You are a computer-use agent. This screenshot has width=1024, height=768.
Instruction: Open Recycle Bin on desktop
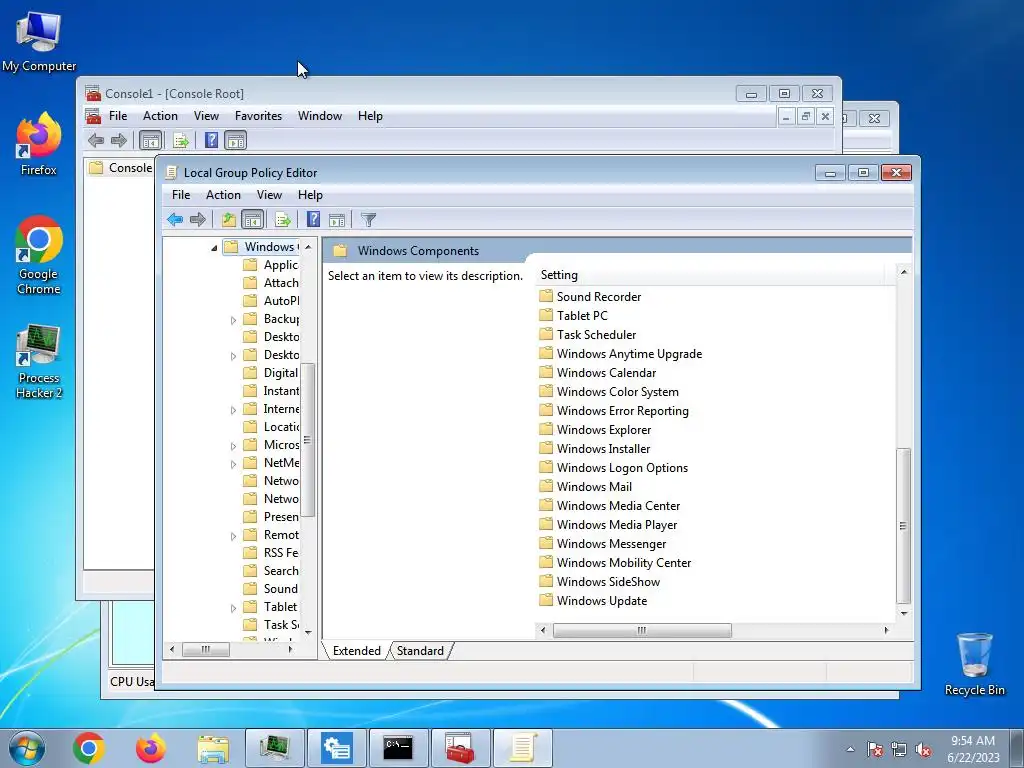(974, 664)
